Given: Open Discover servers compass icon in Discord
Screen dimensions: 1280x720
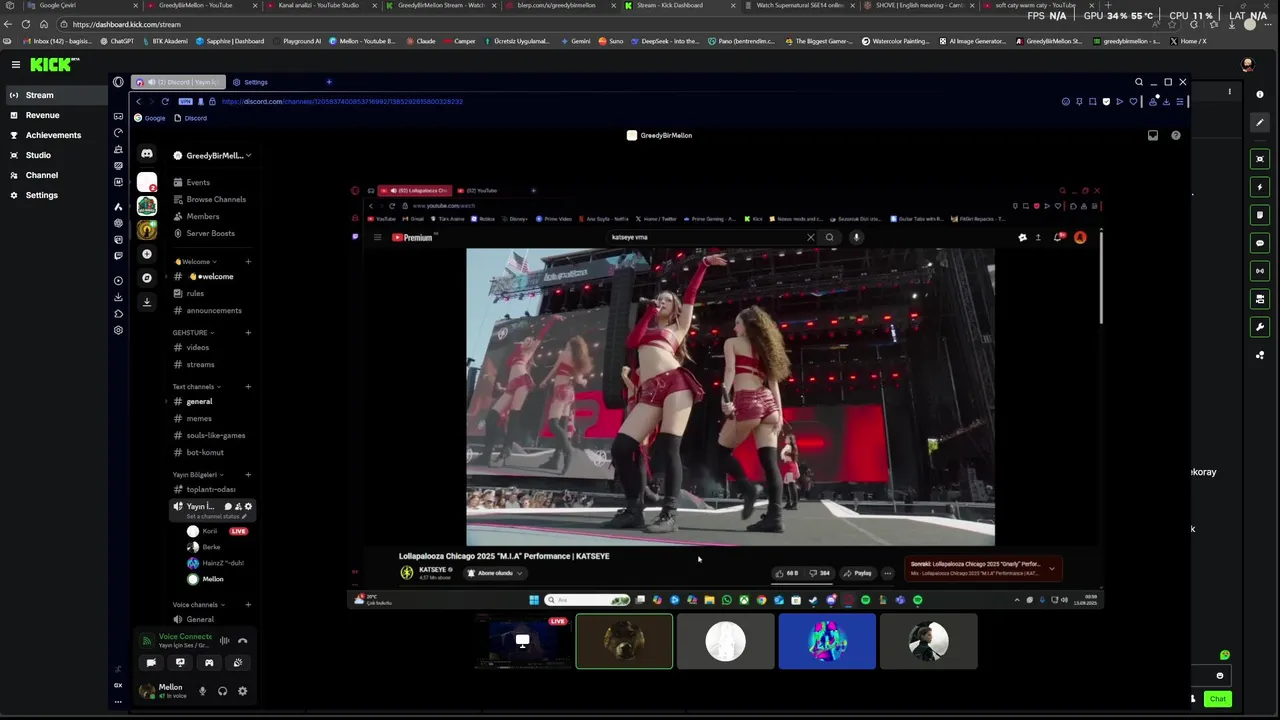Looking at the screenshot, I should point(147,278).
